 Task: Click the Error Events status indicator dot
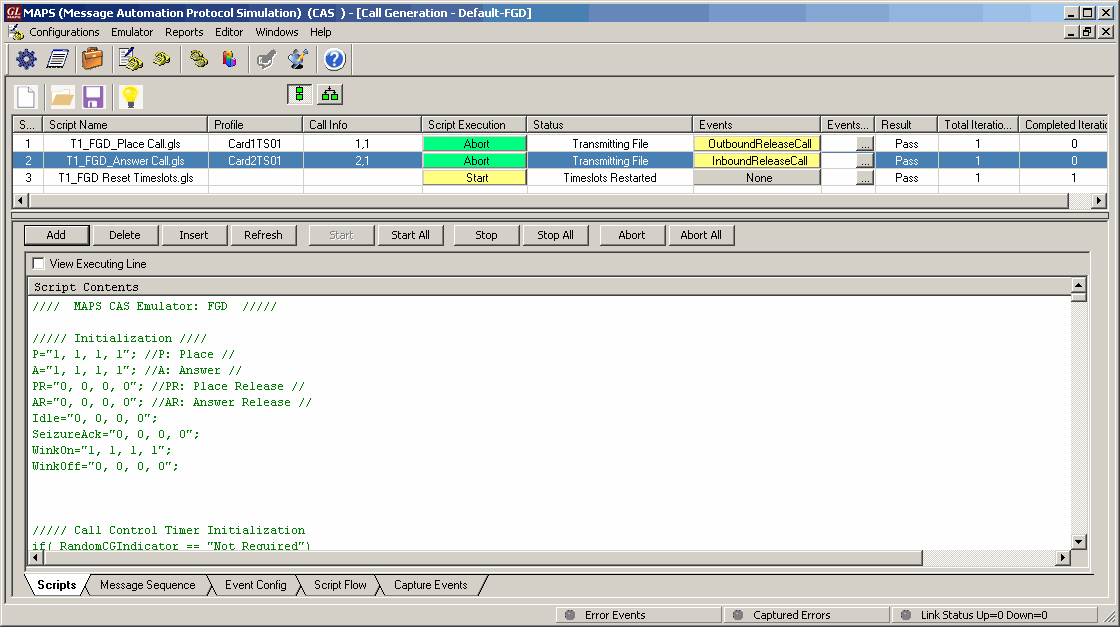[570, 615]
